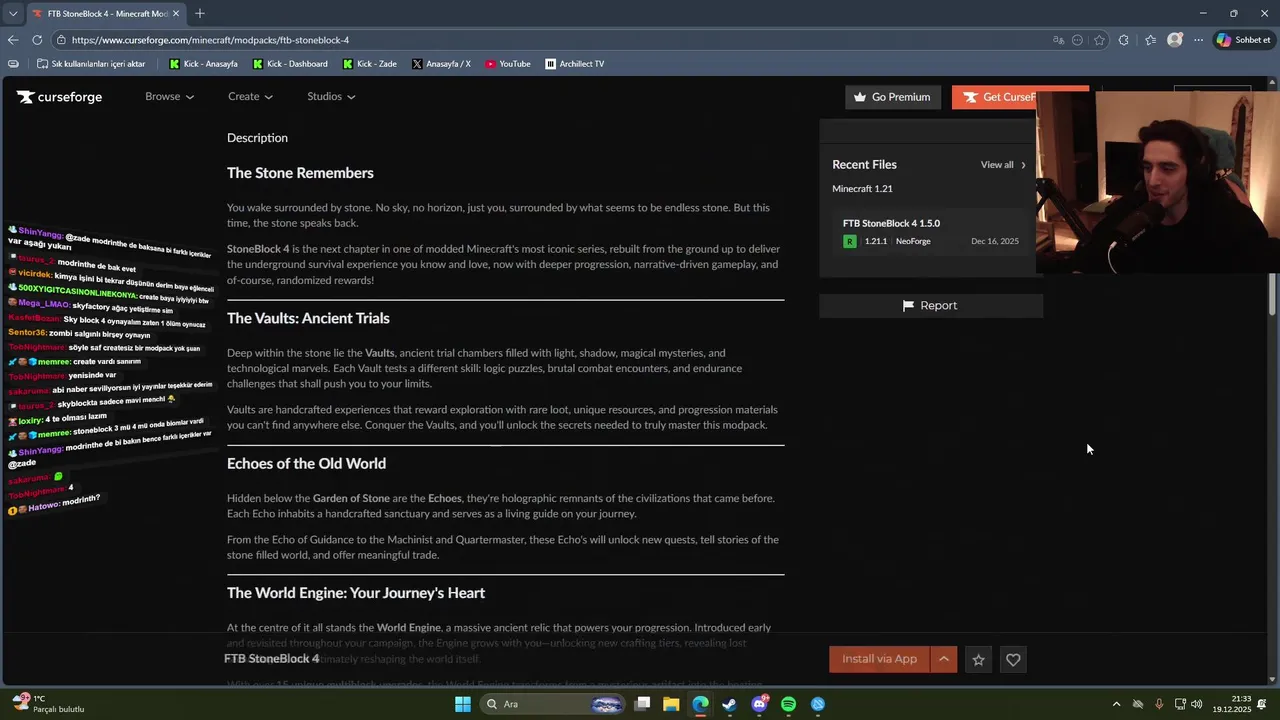Open Steam from taskbar

(730, 704)
